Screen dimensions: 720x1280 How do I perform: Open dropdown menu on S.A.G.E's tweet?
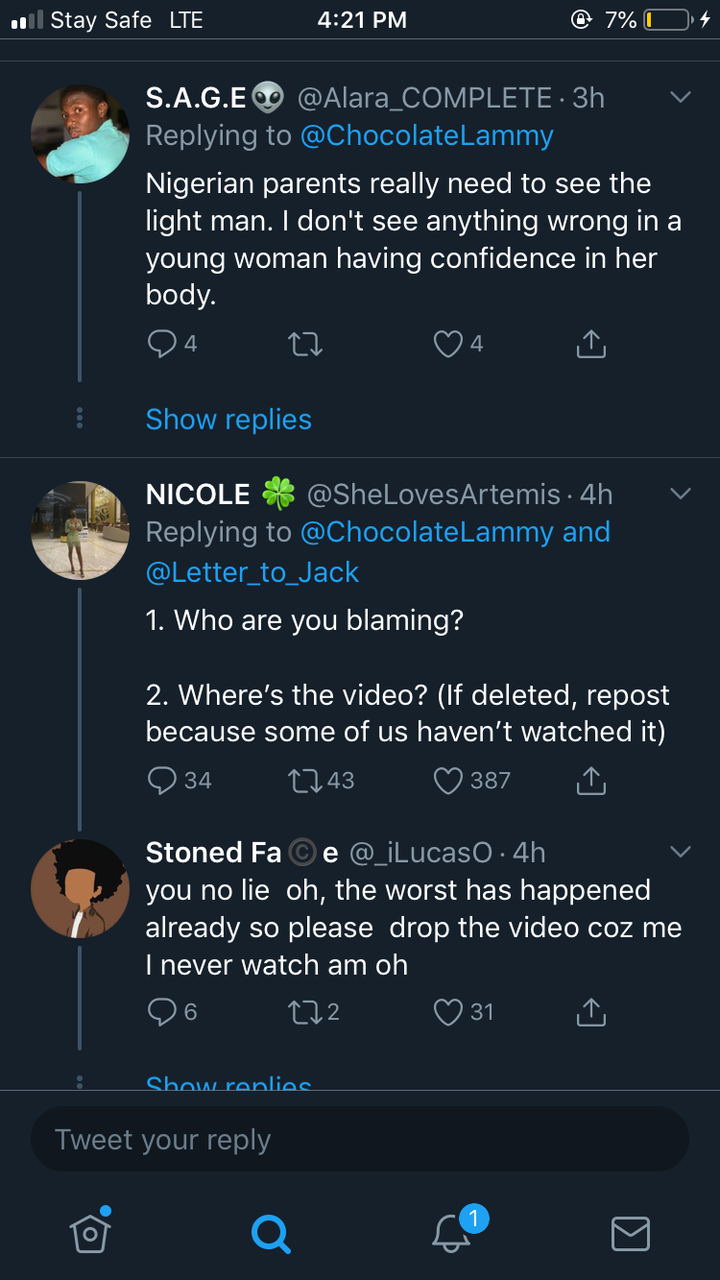pyautogui.click(x=680, y=98)
